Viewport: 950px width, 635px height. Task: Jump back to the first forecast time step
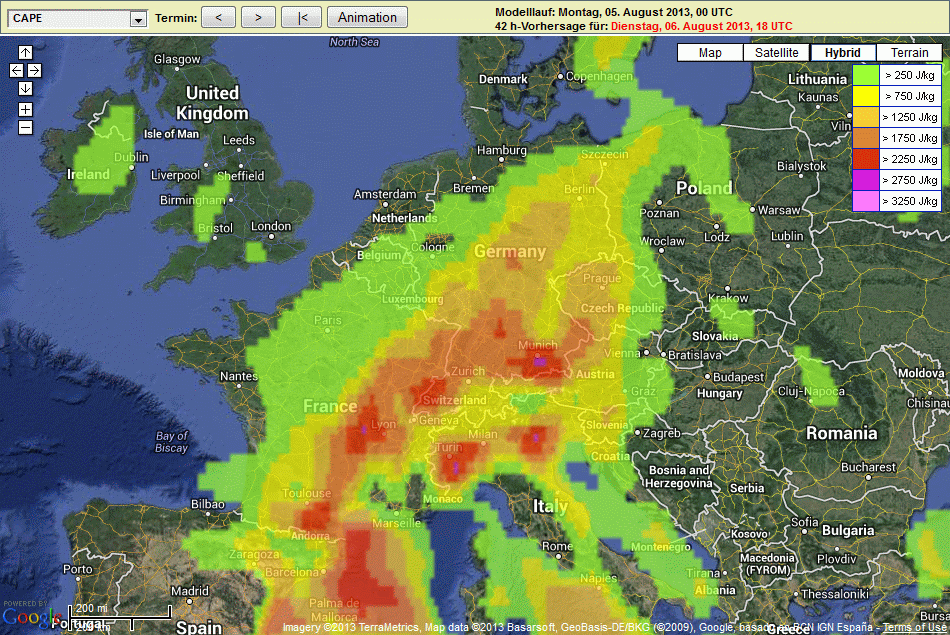[301, 17]
